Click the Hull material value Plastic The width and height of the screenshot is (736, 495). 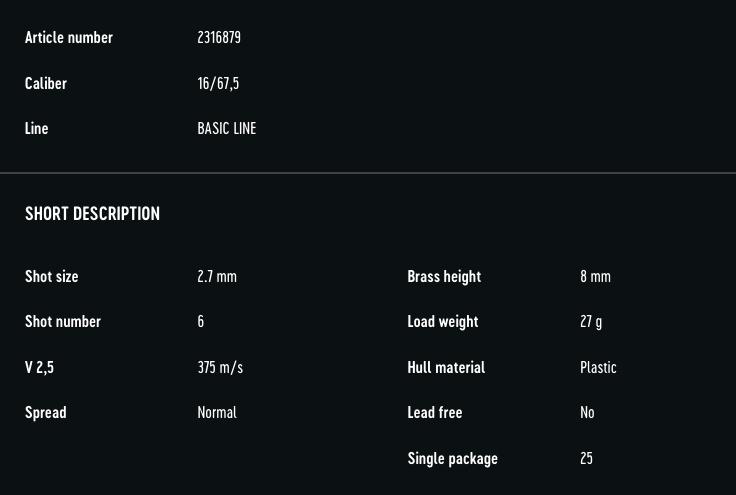[x=598, y=367]
